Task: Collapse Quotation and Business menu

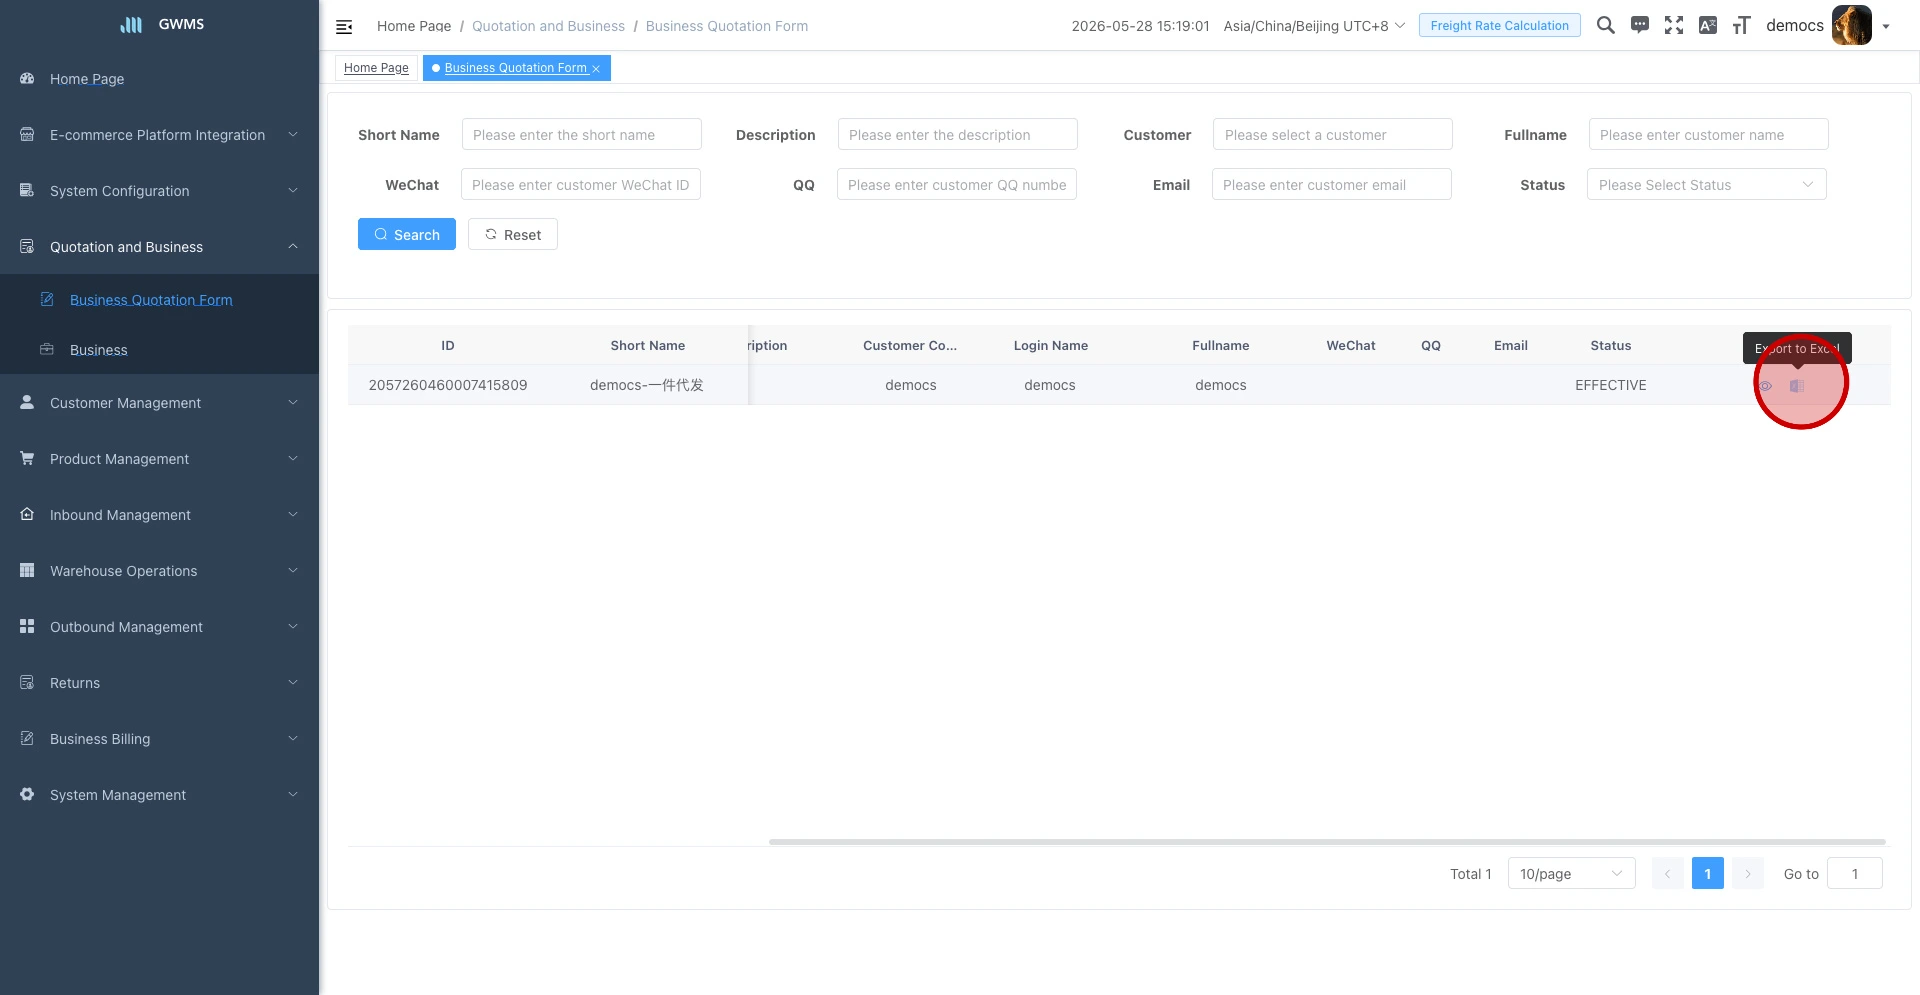Action: click(x=160, y=247)
